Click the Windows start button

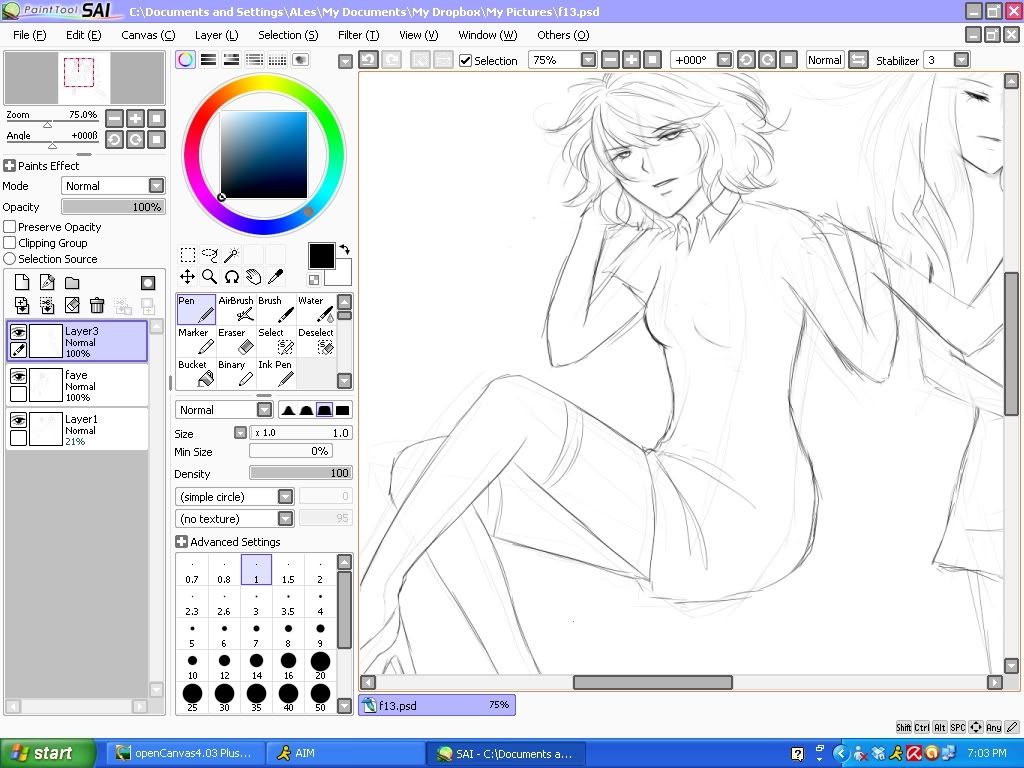[x=48, y=753]
